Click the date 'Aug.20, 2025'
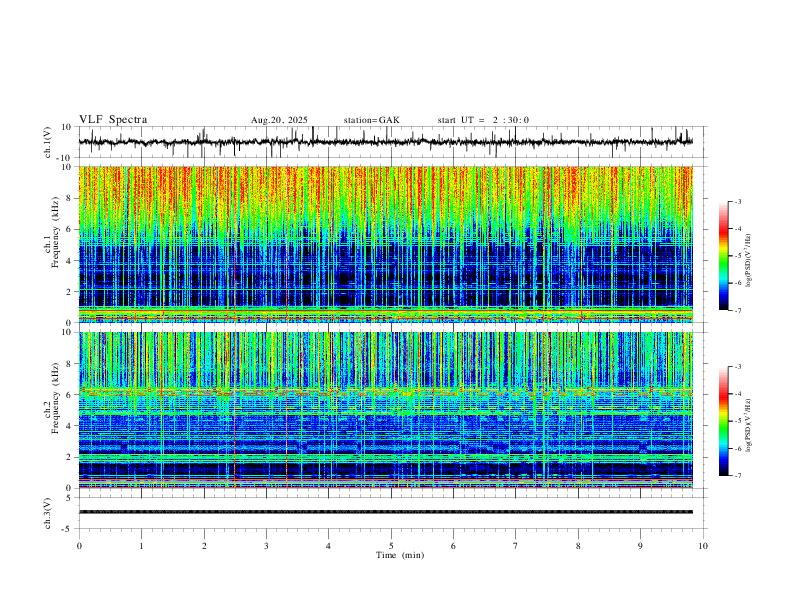This screenshot has height=612, width=792. [x=279, y=120]
